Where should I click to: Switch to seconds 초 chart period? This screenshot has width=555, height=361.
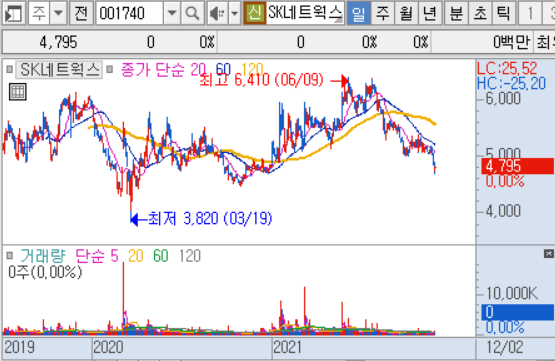480,13
